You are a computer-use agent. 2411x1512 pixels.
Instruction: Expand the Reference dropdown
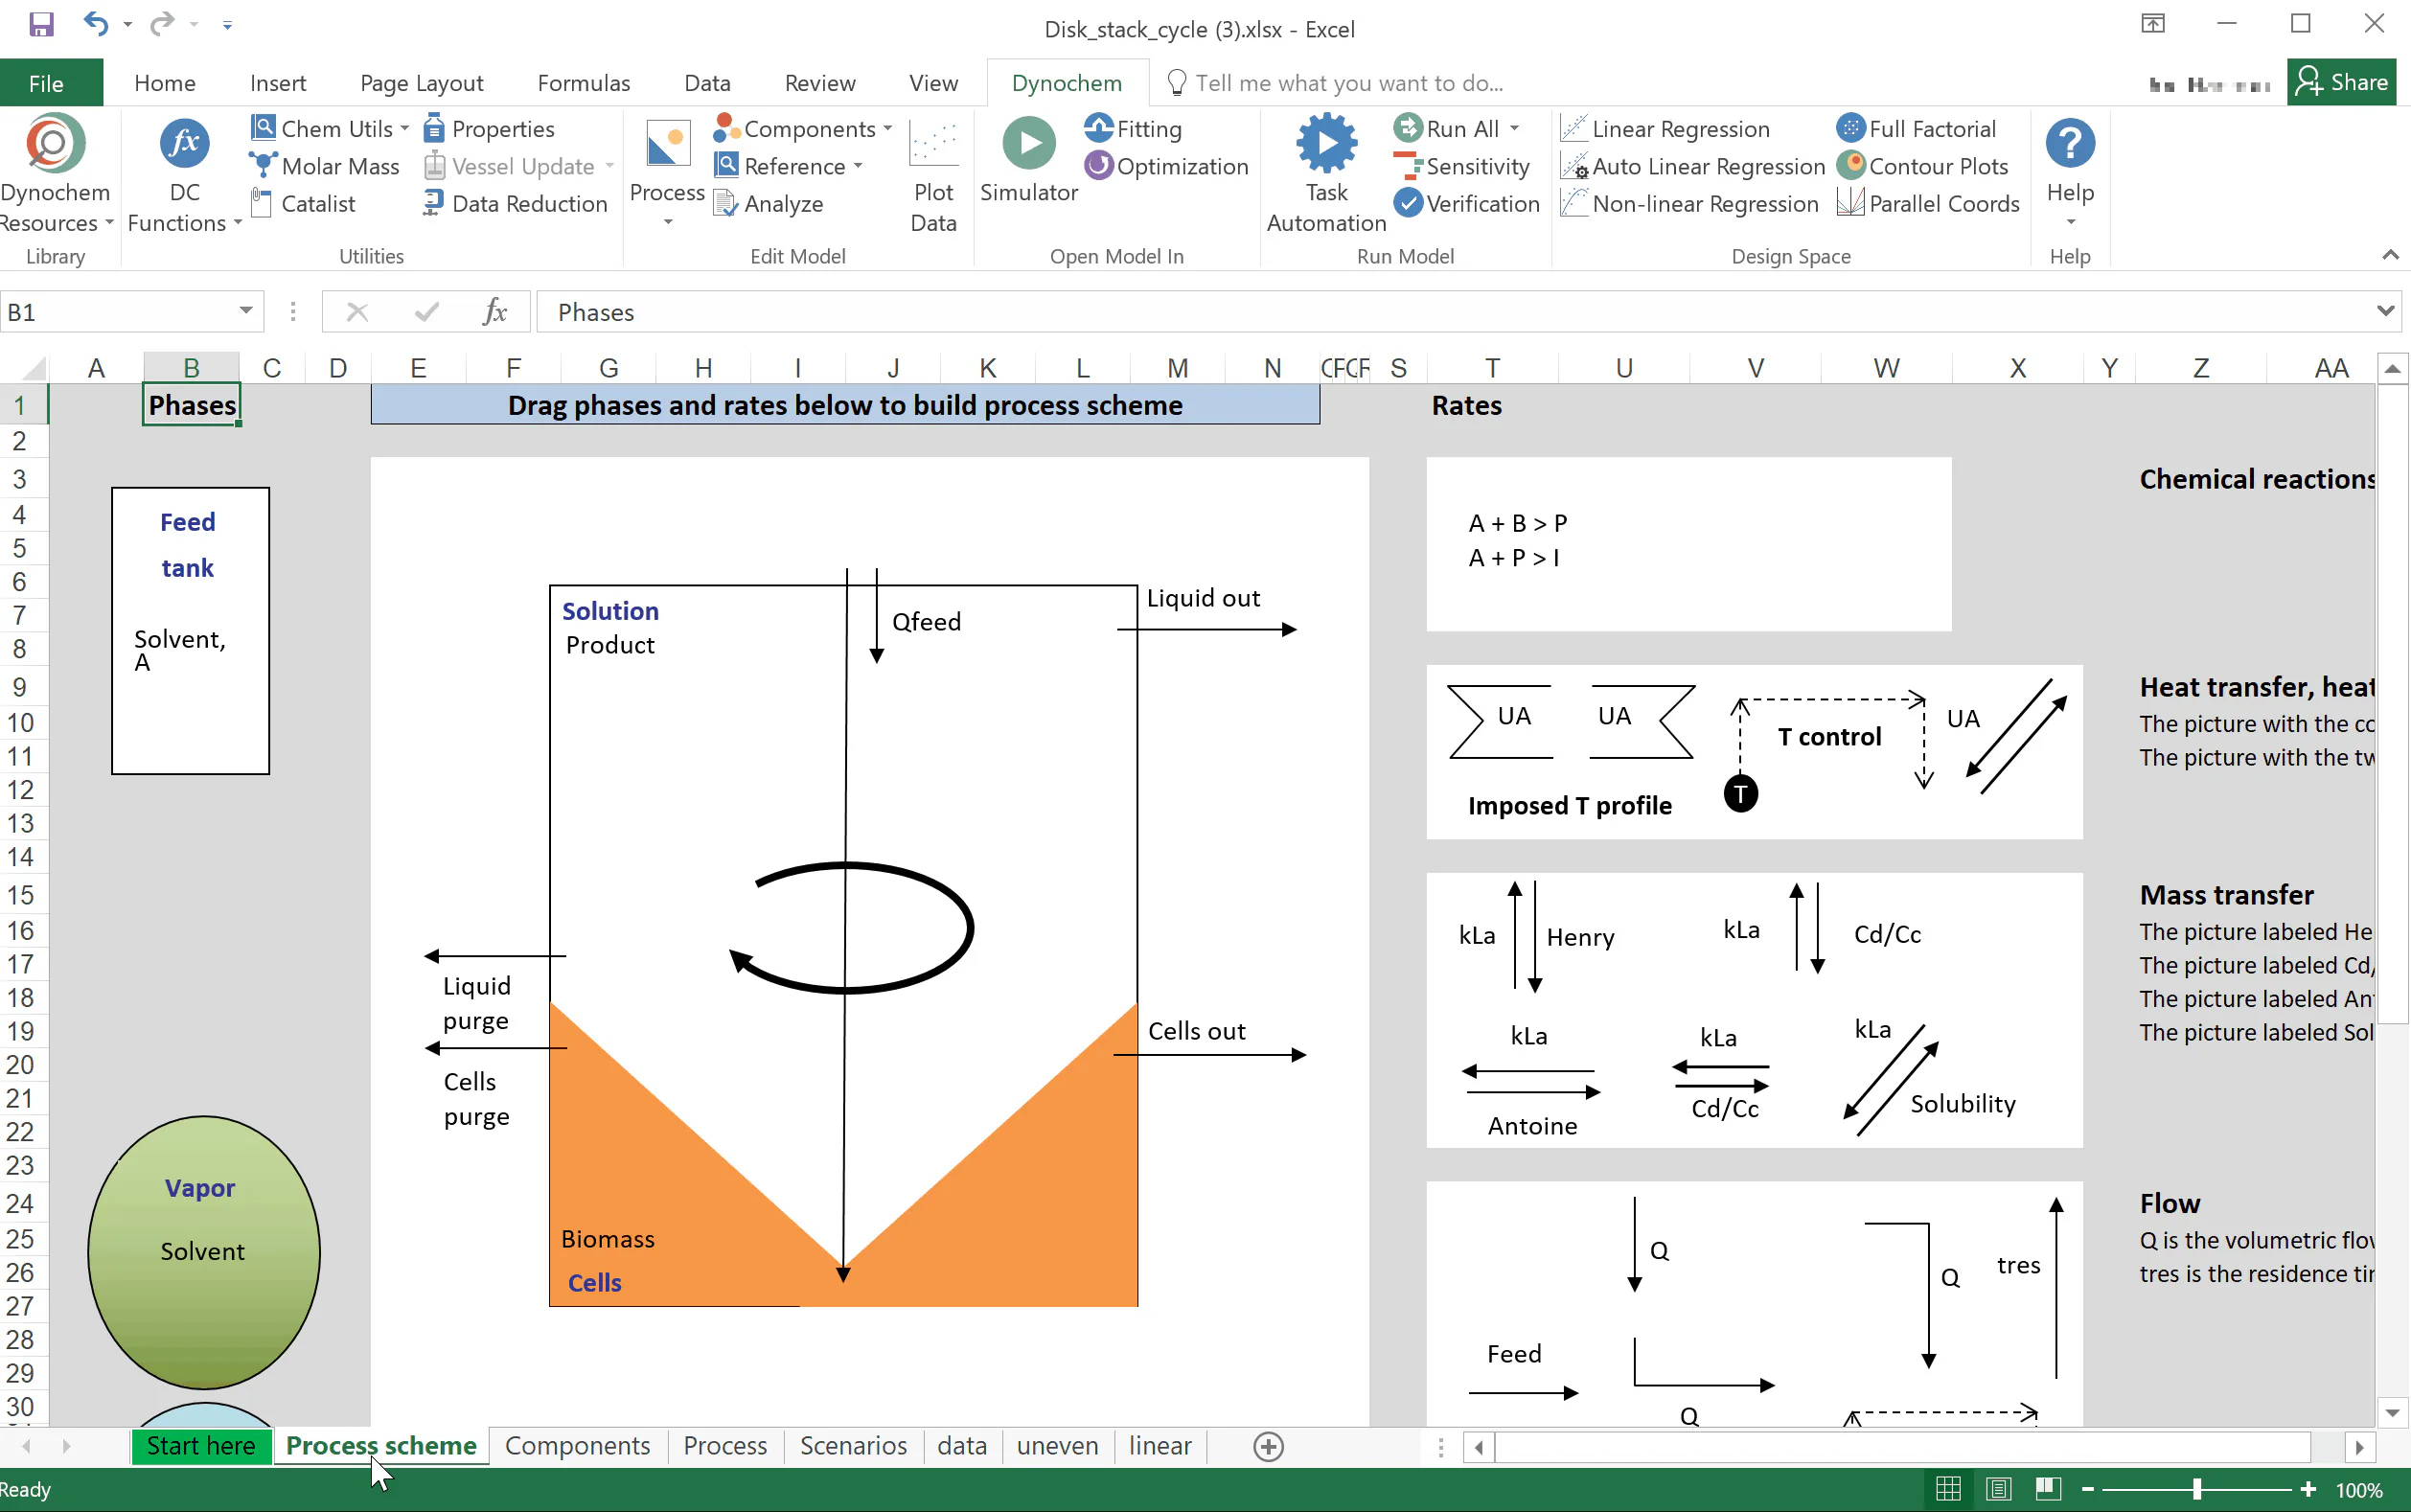[858, 166]
